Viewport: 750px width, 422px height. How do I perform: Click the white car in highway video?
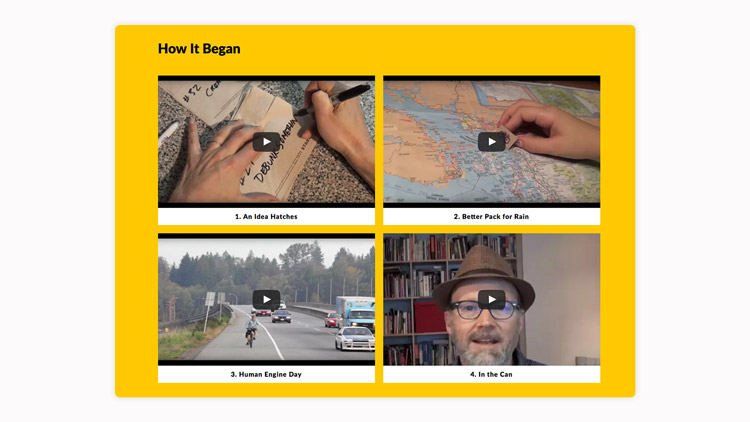point(354,338)
